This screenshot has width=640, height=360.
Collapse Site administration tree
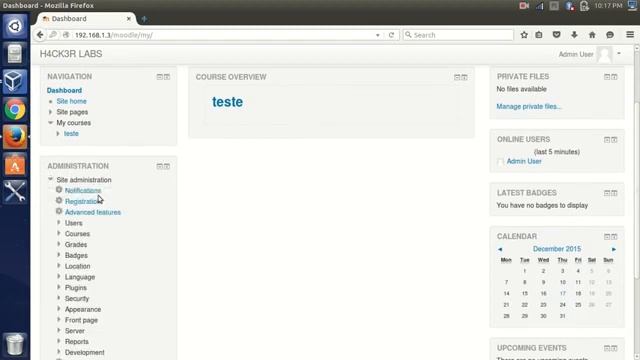coord(51,179)
